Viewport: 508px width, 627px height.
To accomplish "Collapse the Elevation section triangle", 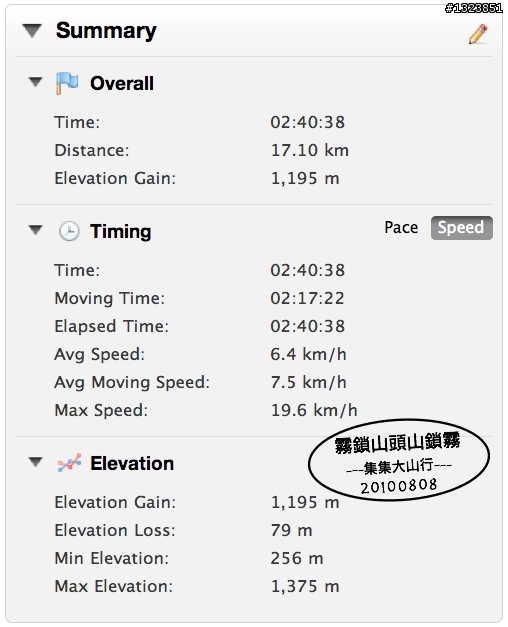I will pyautogui.click(x=36, y=462).
